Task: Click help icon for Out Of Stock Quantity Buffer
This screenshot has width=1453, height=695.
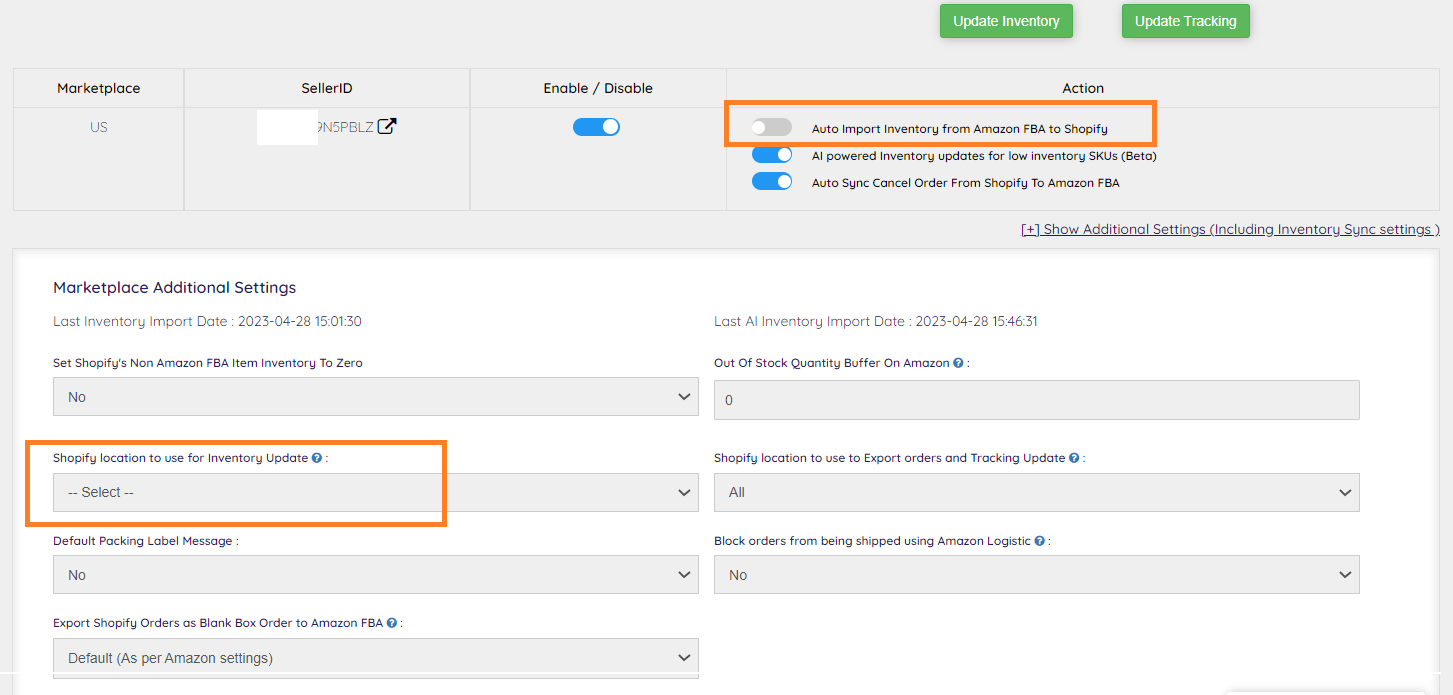Action: point(958,363)
